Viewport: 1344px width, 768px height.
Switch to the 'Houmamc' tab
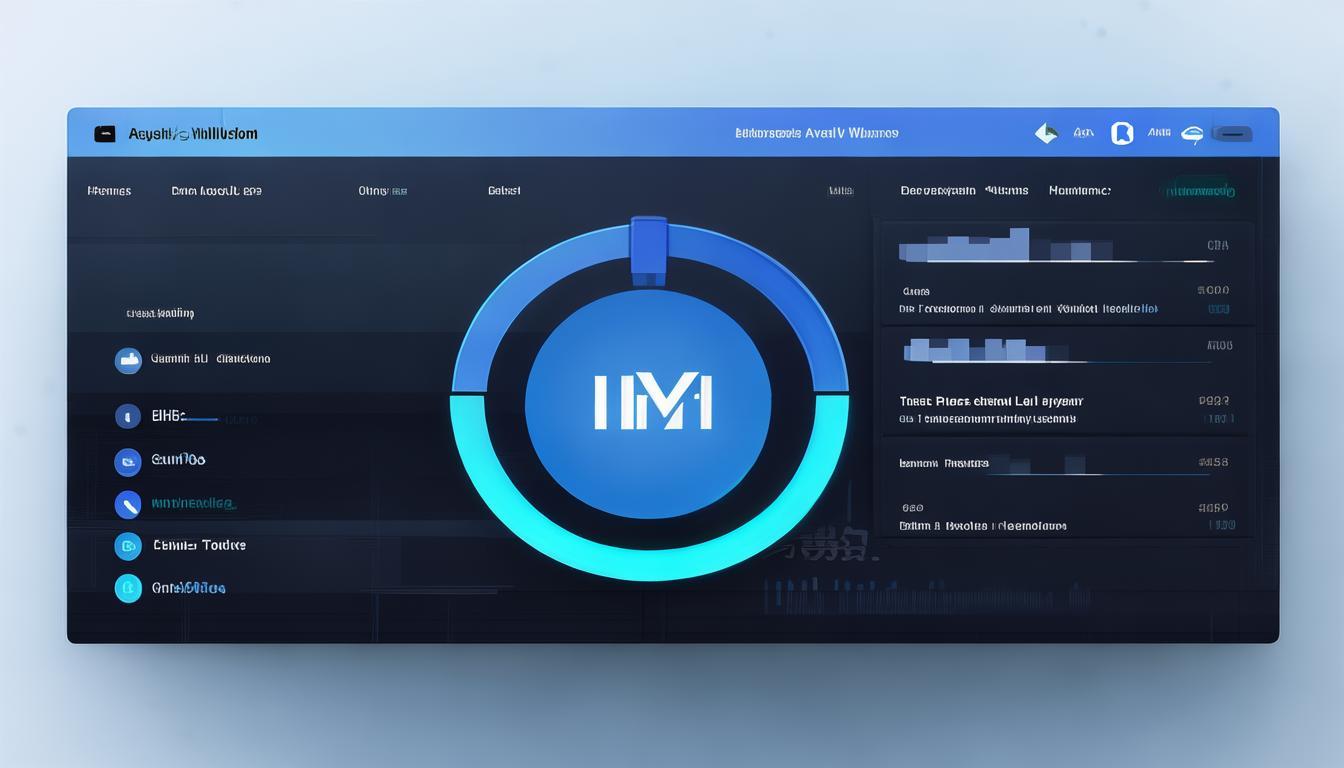(x=1079, y=190)
